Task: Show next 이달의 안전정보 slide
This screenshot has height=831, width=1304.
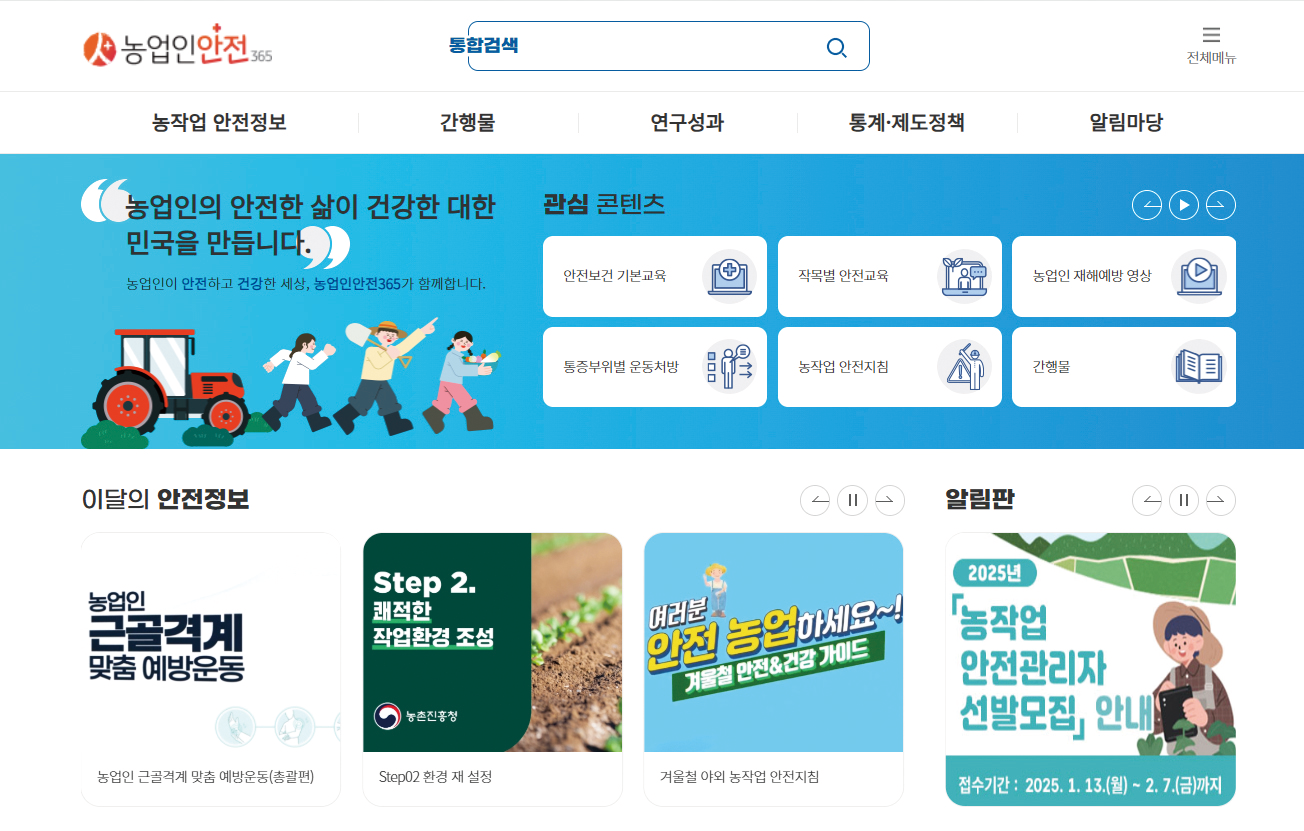Action: click(x=889, y=500)
